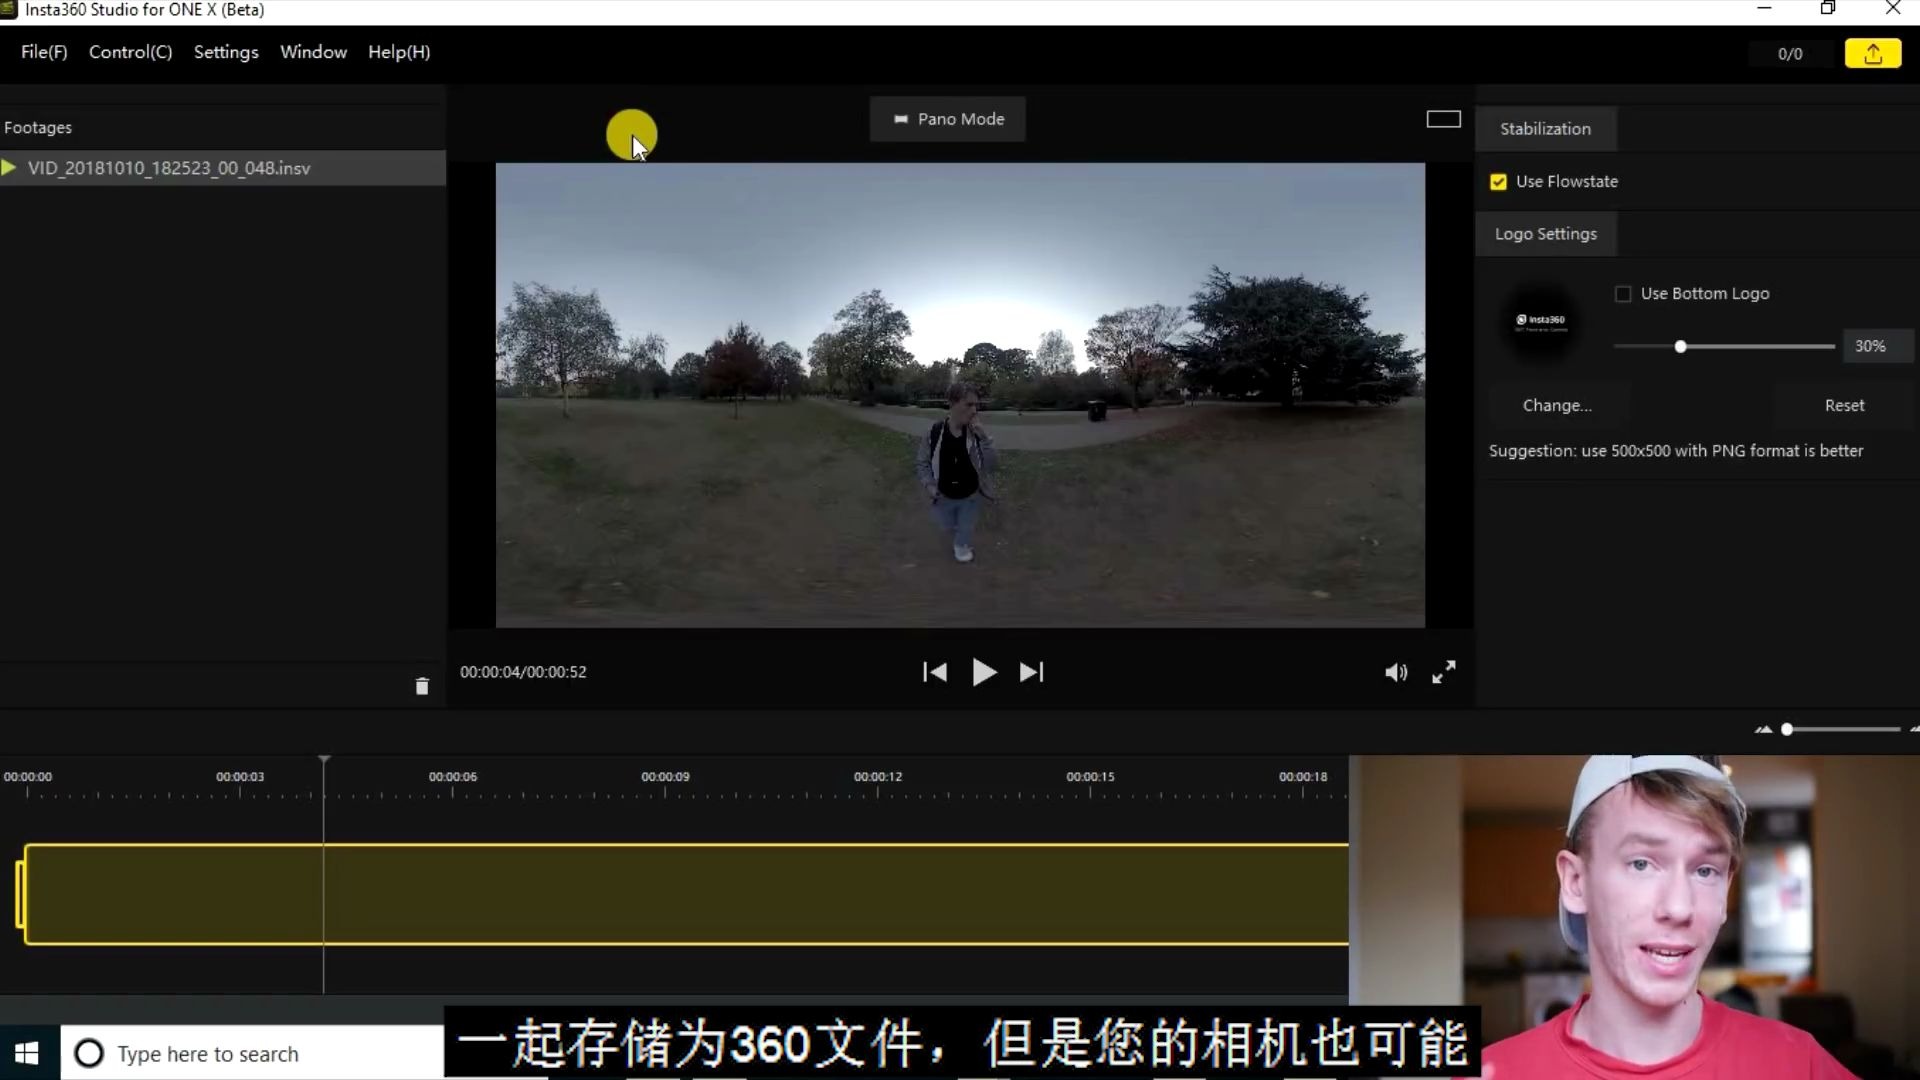This screenshot has width=1920, height=1080.
Task: Select the Logo Settings section header
Action: (1545, 234)
